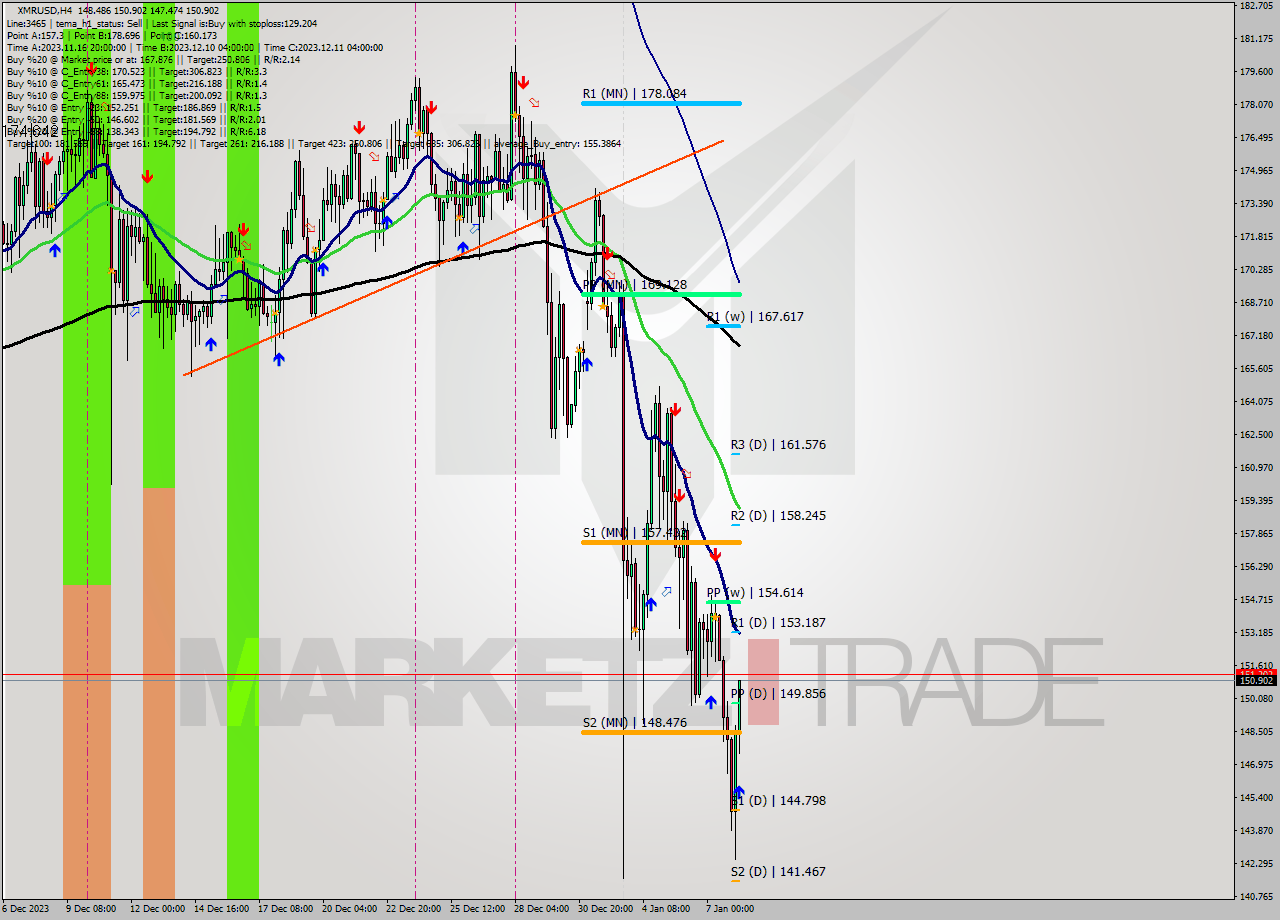
Task: Click the 164.075 price axis value
Action: click(x=1255, y=401)
